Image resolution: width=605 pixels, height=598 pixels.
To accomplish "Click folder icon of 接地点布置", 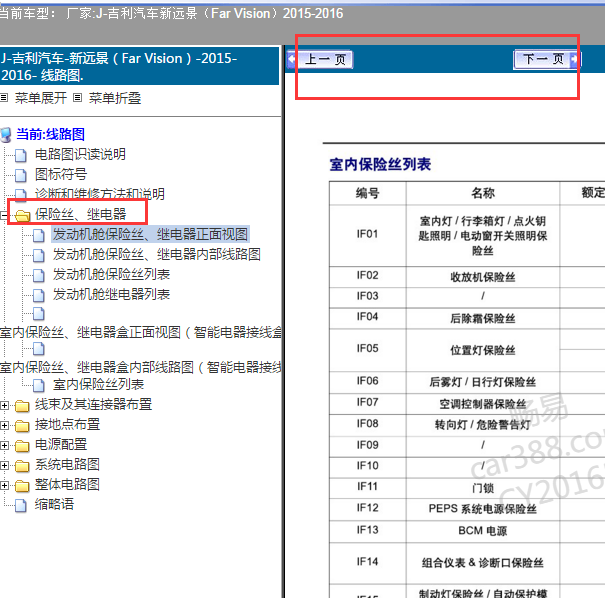I will tap(22, 426).
